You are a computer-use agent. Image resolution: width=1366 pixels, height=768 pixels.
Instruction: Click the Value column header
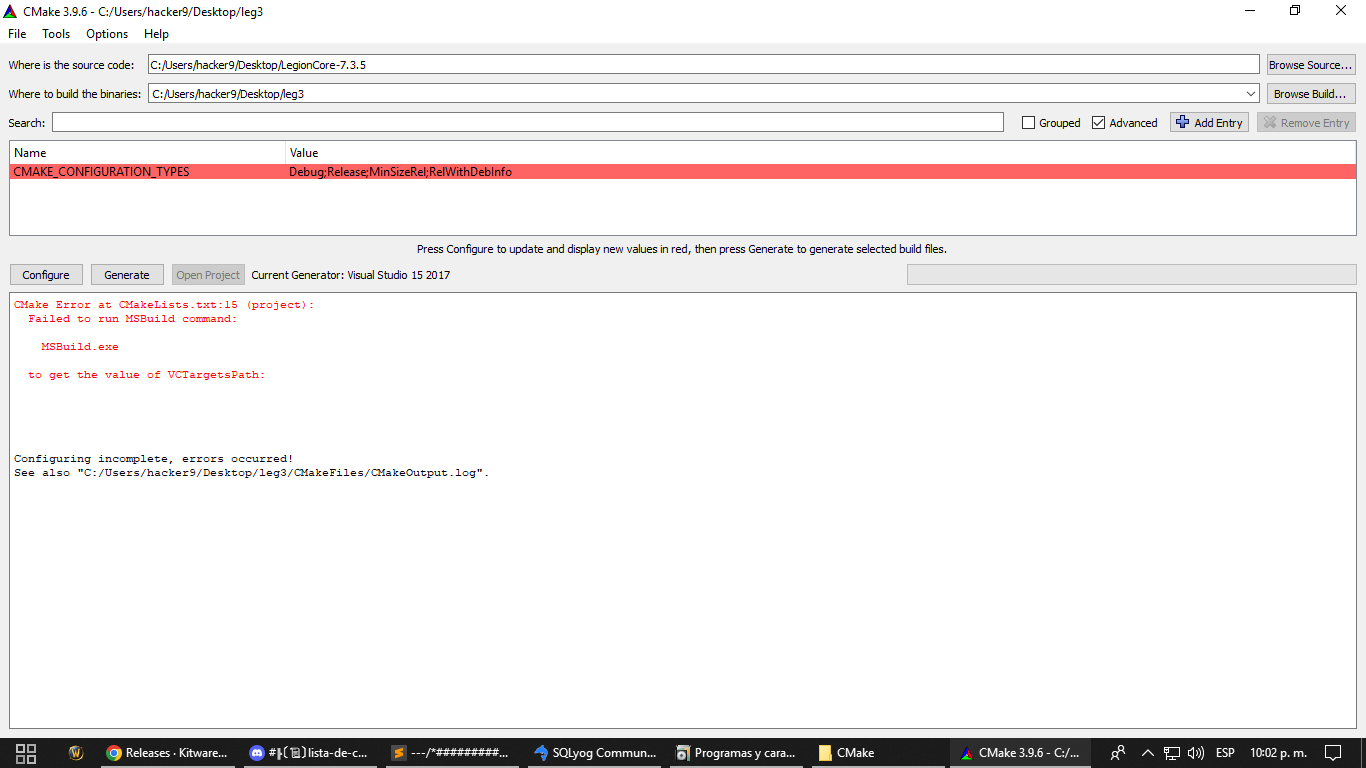click(x=821, y=153)
